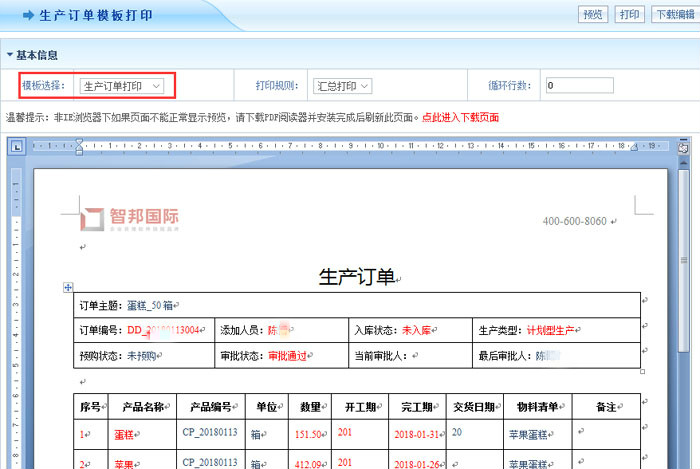Click the tab selector icon at ruler corner
The height and width of the screenshot is (469, 700).
coord(17,147)
